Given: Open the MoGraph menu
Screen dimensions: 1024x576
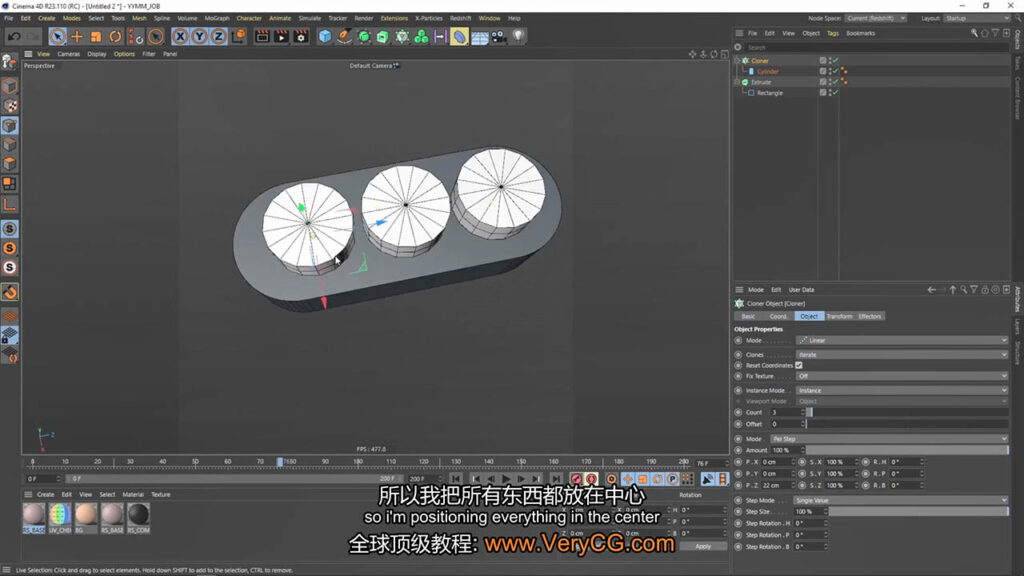Looking at the screenshot, I should click(217, 18).
